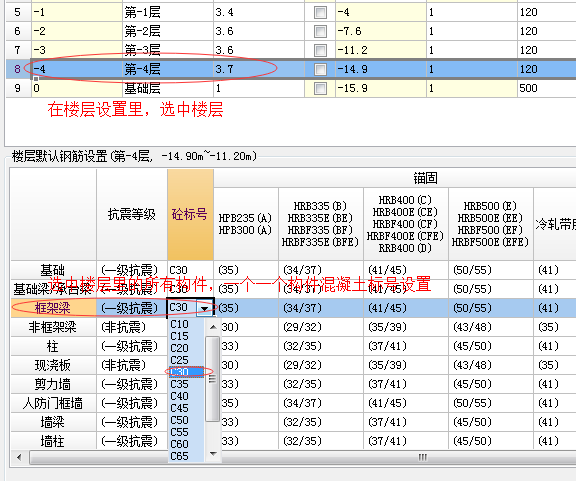
Task: Toggle checkbox in the 第-1层 row
Action: [320, 12]
